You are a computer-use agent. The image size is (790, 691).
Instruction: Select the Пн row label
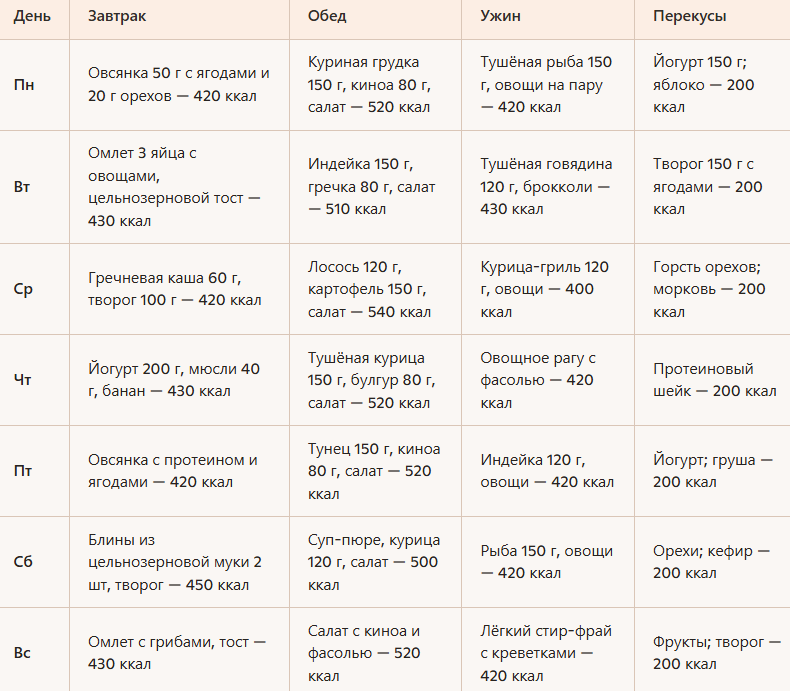tap(34, 85)
